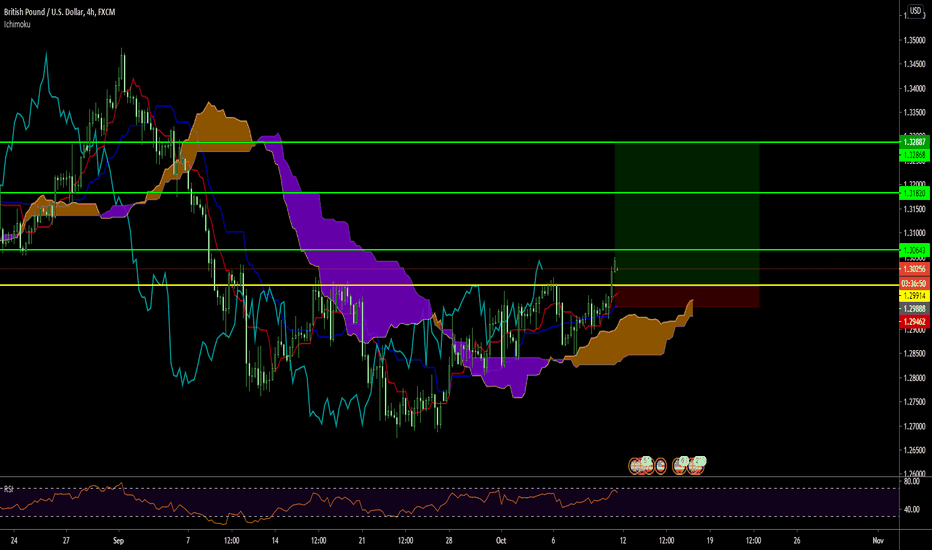932x550 pixels.
Task: Click the Sep label on time axis
Action: pyautogui.click(x=118, y=540)
